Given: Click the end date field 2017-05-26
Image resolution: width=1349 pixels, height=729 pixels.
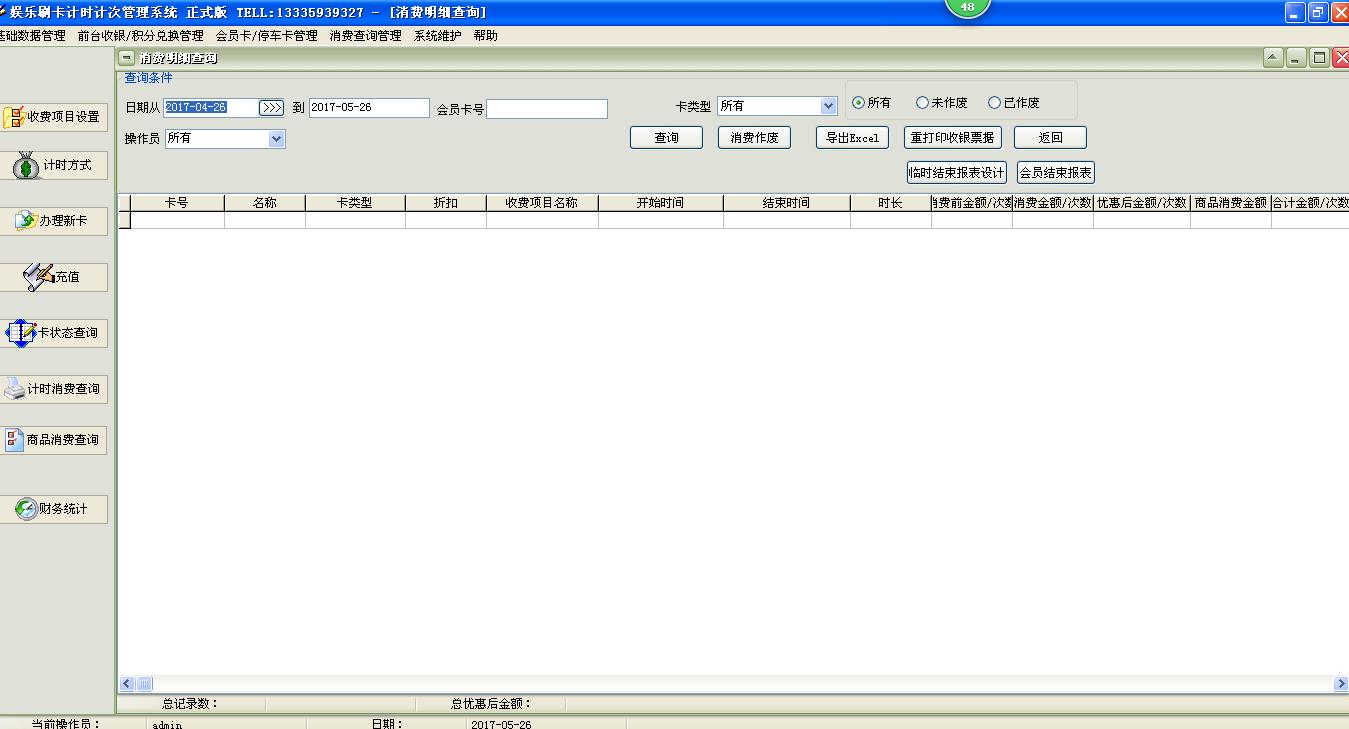Looking at the screenshot, I should (369, 108).
